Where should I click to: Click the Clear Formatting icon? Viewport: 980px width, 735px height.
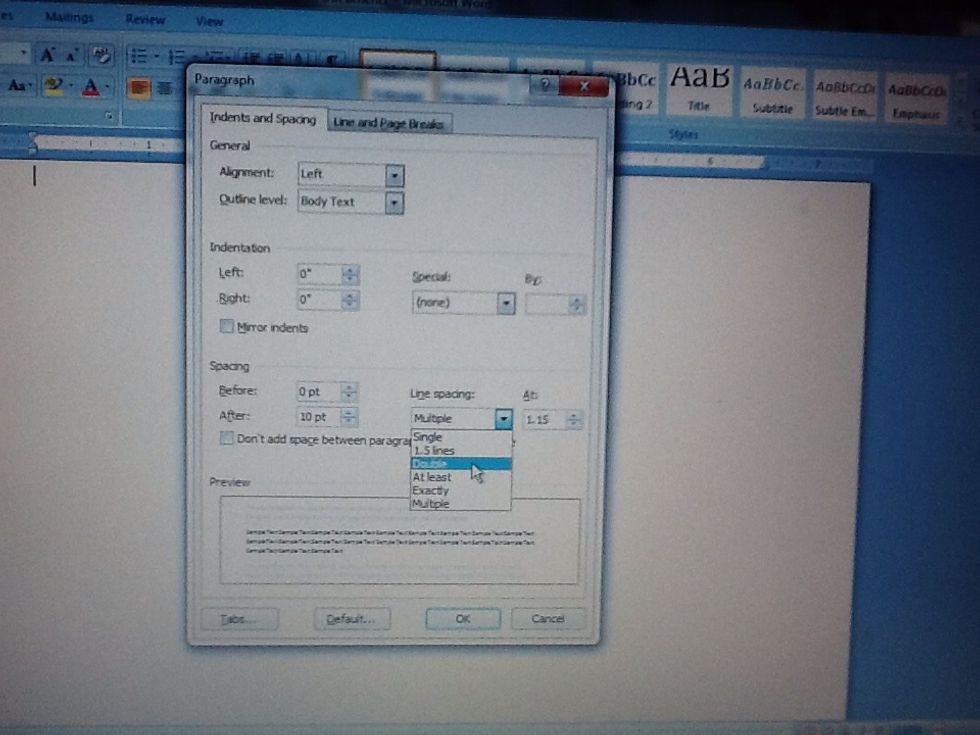[x=100, y=56]
